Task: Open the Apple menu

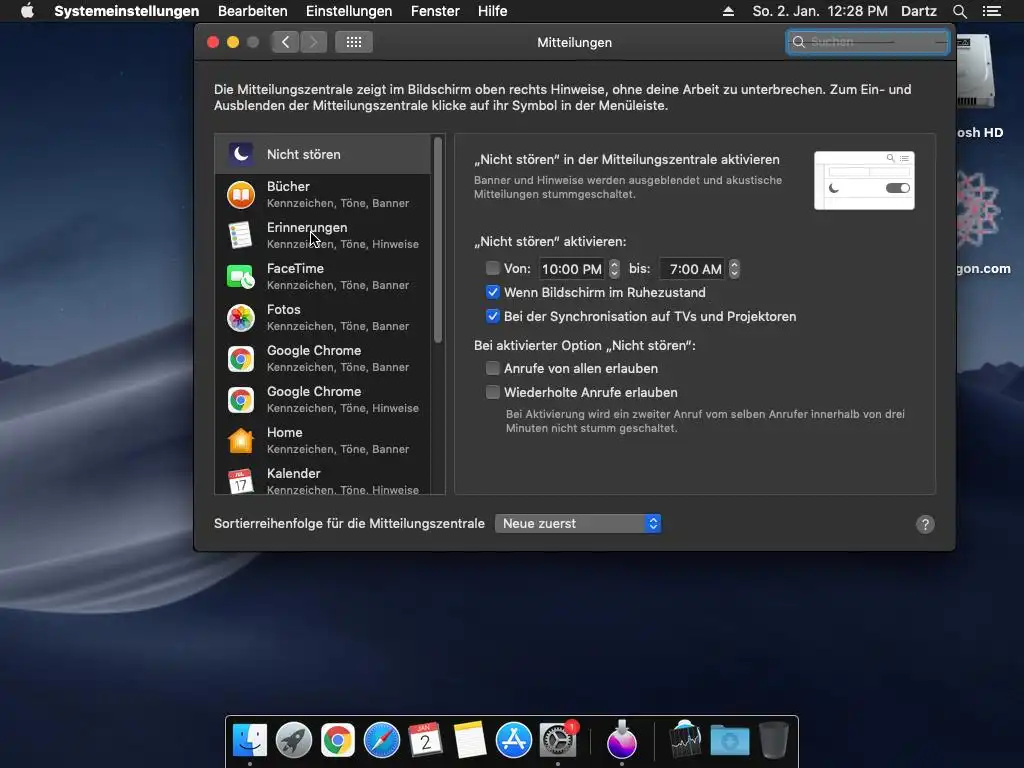Action: pyautogui.click(x=27, y=11)
